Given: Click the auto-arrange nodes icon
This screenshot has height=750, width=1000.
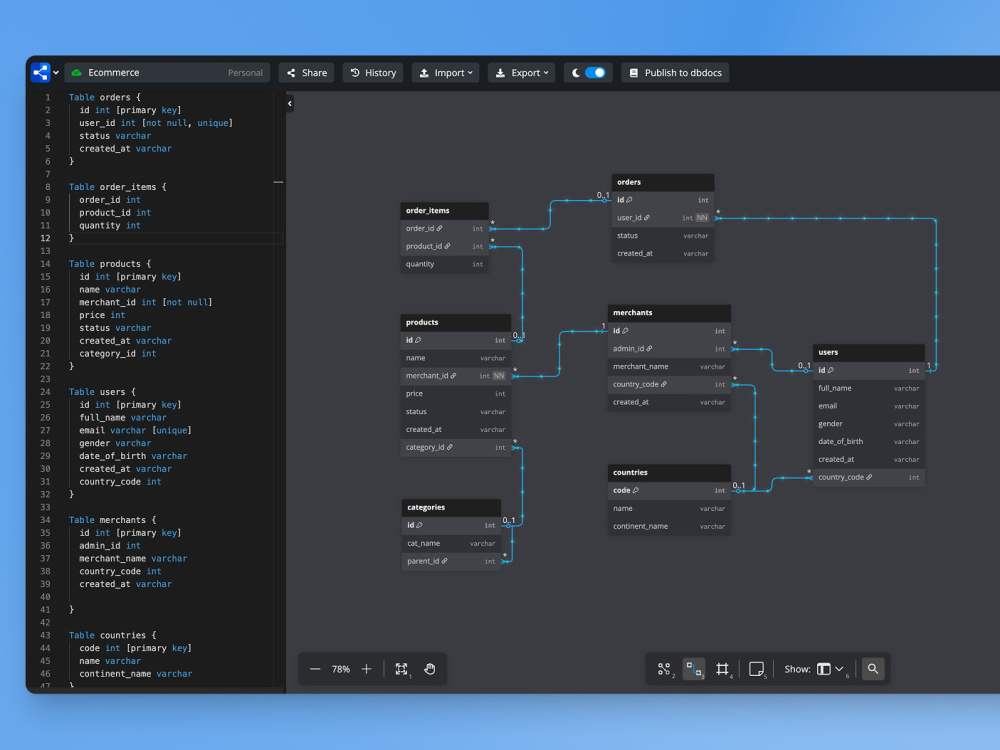Looking at the screenshot, I should coord(665,669).
